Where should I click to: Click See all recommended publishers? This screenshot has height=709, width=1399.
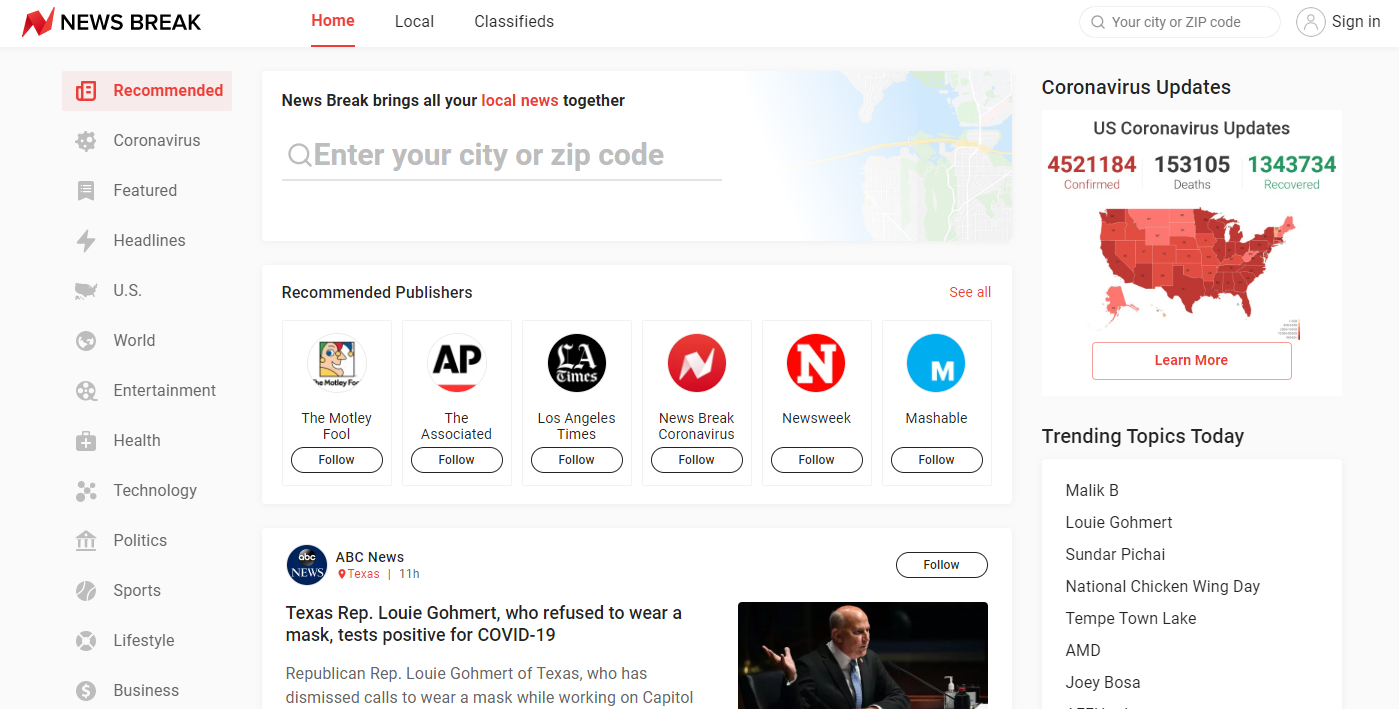[x=970, y=292]
